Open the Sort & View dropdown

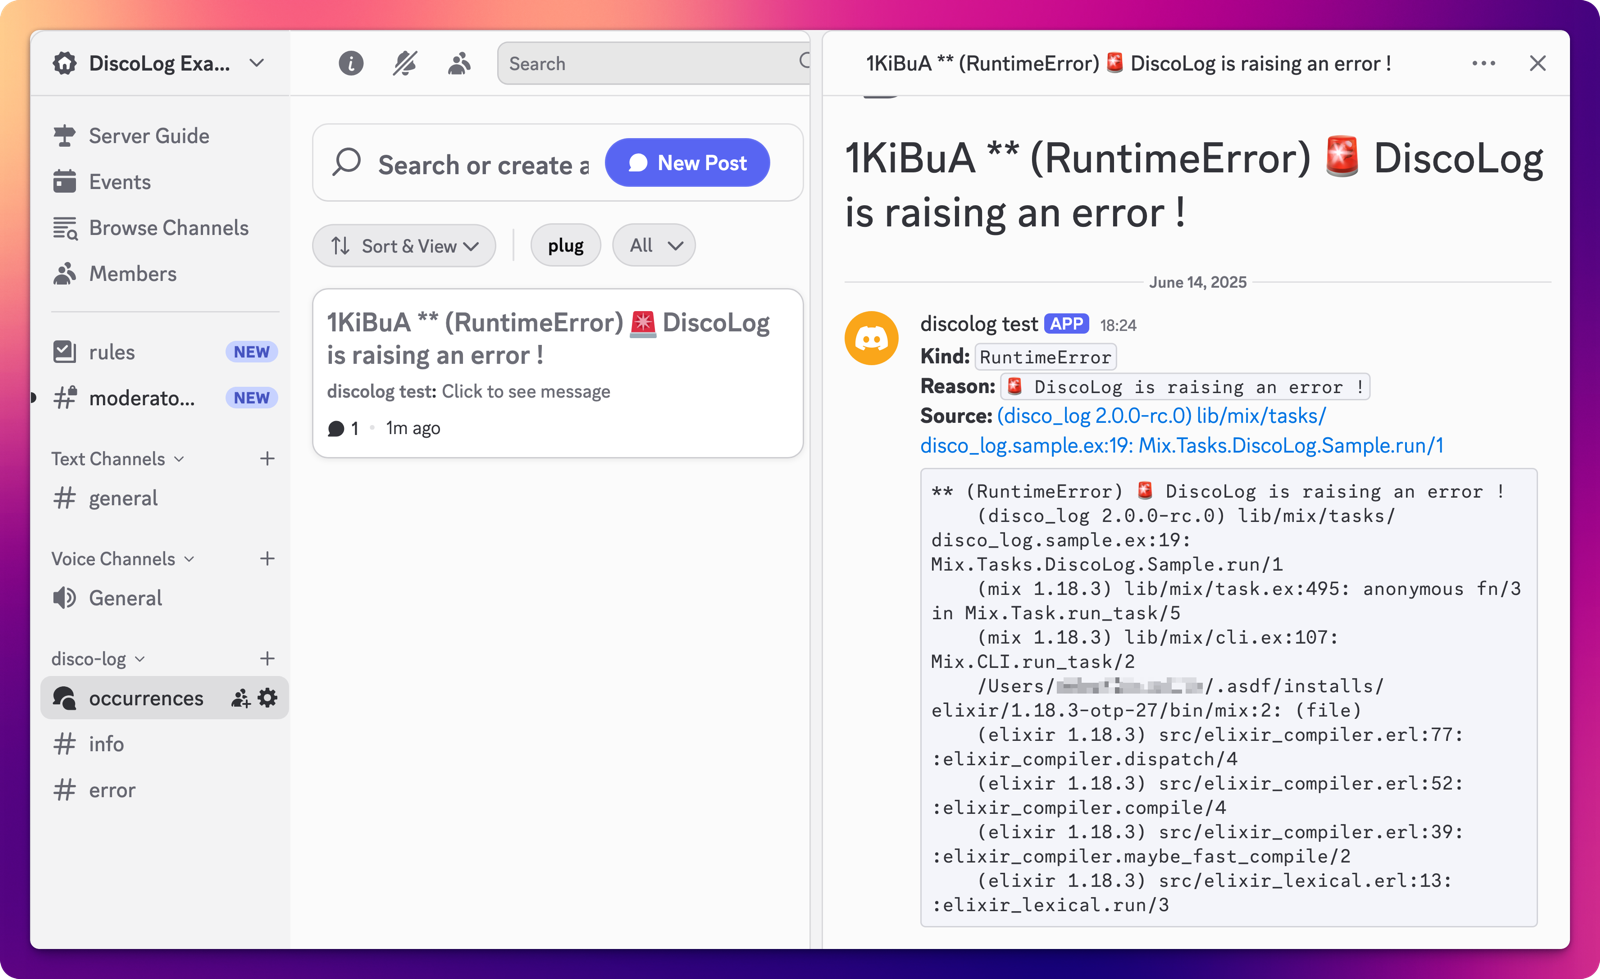(404, 246)
